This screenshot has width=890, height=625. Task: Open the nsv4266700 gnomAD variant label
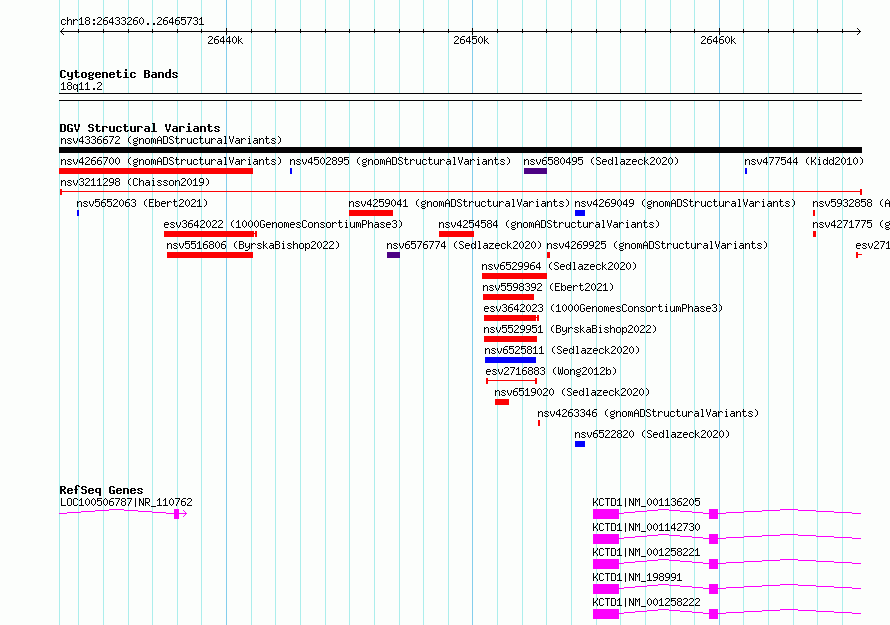[171, 161]
